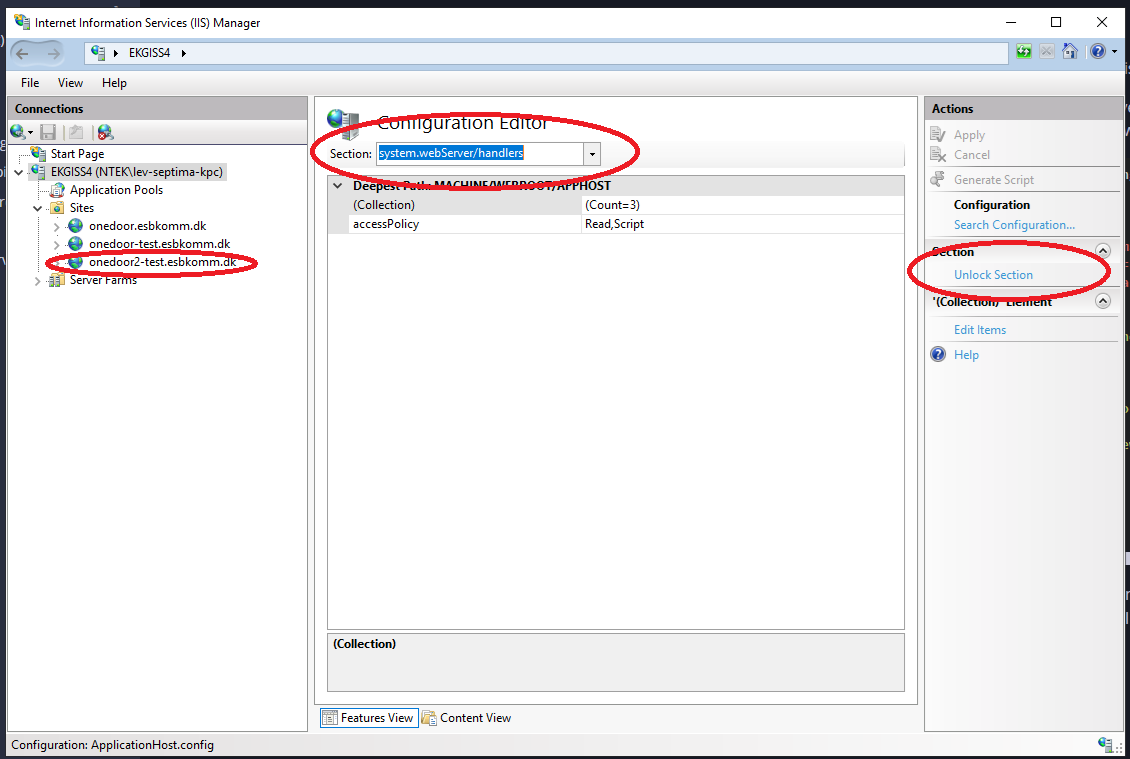Open the Refresh icon in the address toolbar
1130x759 pixels.
pos(1023,51)
